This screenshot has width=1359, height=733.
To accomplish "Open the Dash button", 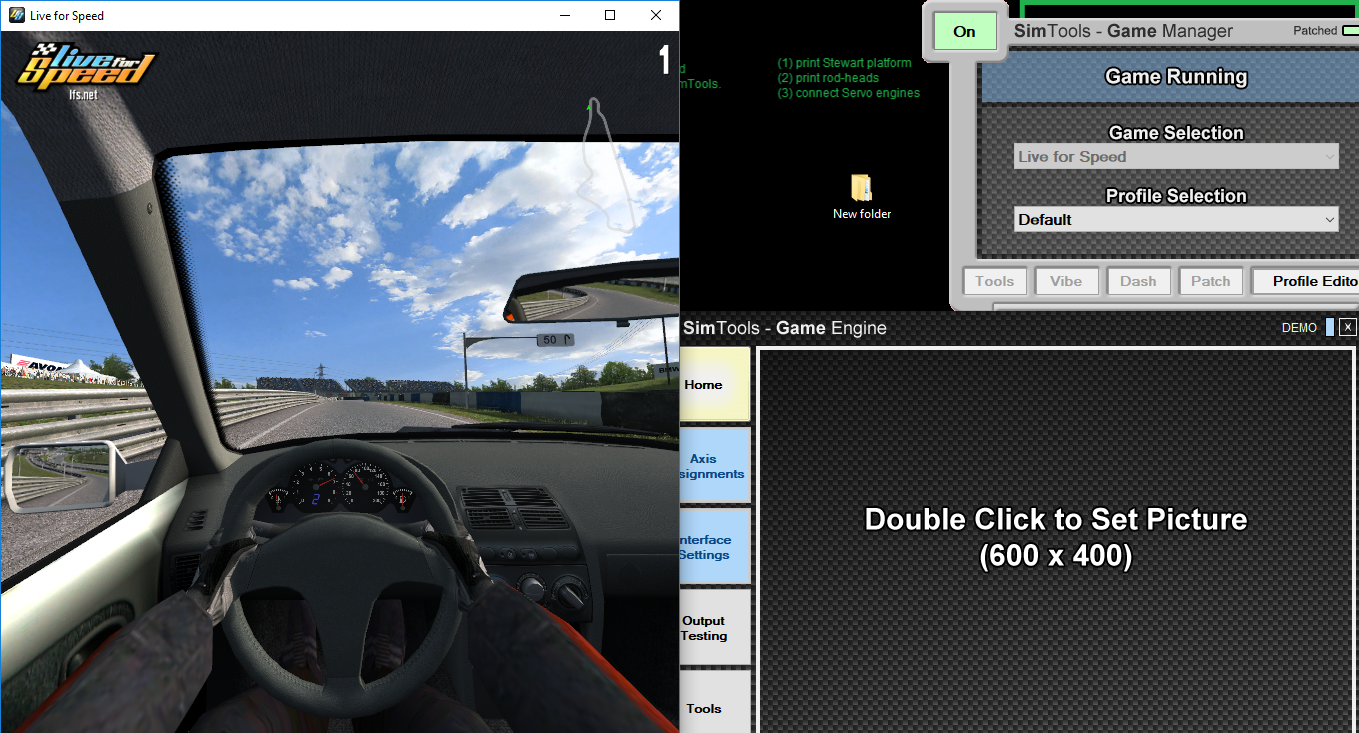I will tap(1138, 281).
